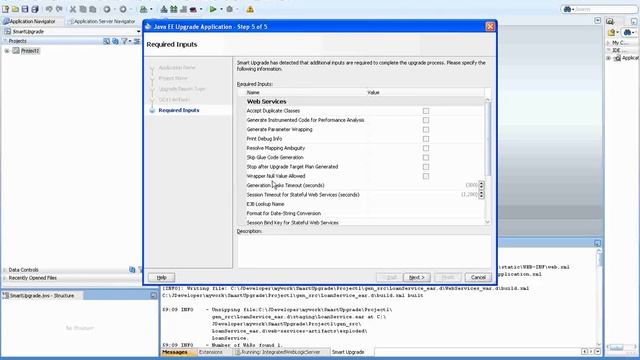This screenshot has height=360, width=640.
Task: Check Generate Instrumented Code for Performance Analysis
Action: (x=426, y=120)
